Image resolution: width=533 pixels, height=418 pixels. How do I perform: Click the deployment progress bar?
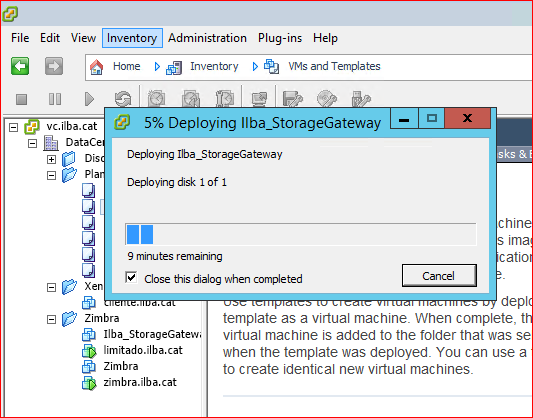point(301,234)
